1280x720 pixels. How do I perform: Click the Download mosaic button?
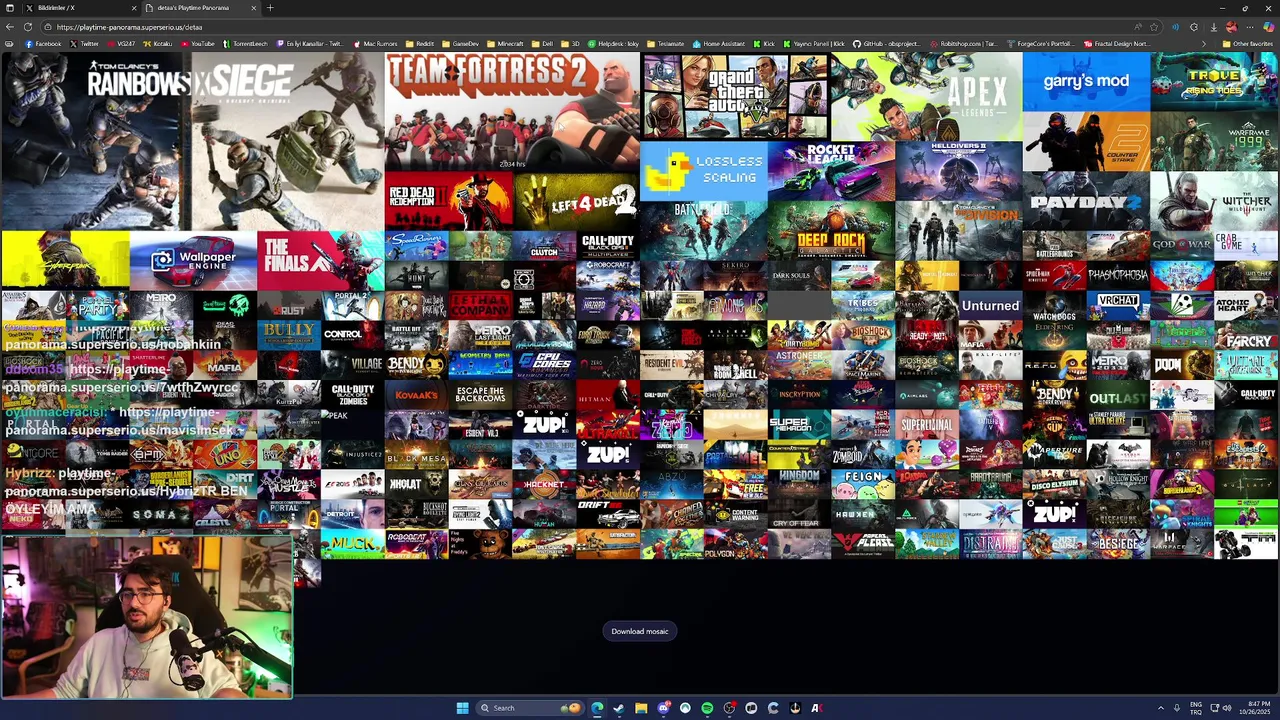tap(640, 631)
